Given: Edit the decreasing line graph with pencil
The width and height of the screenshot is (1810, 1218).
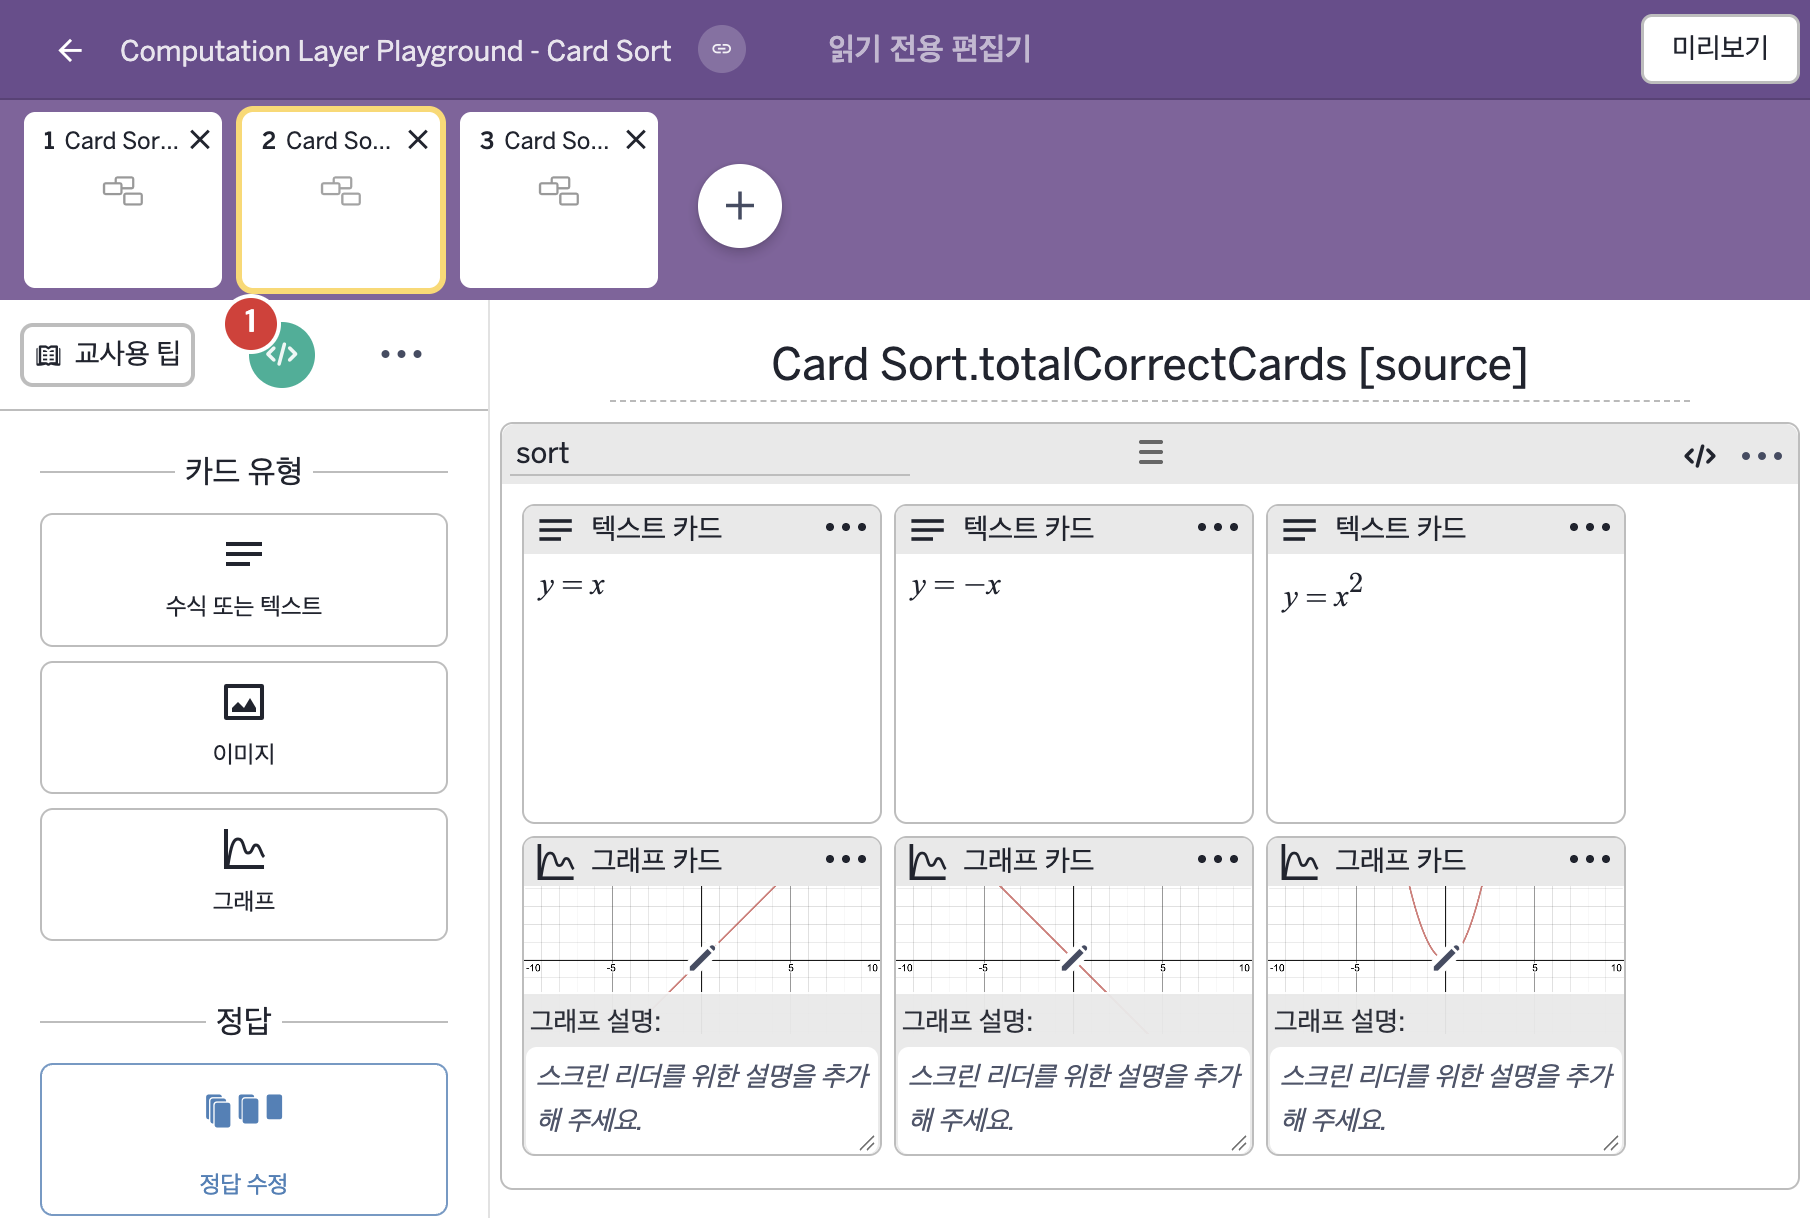Looking at the screenshot, I should tap(1074, 958).
